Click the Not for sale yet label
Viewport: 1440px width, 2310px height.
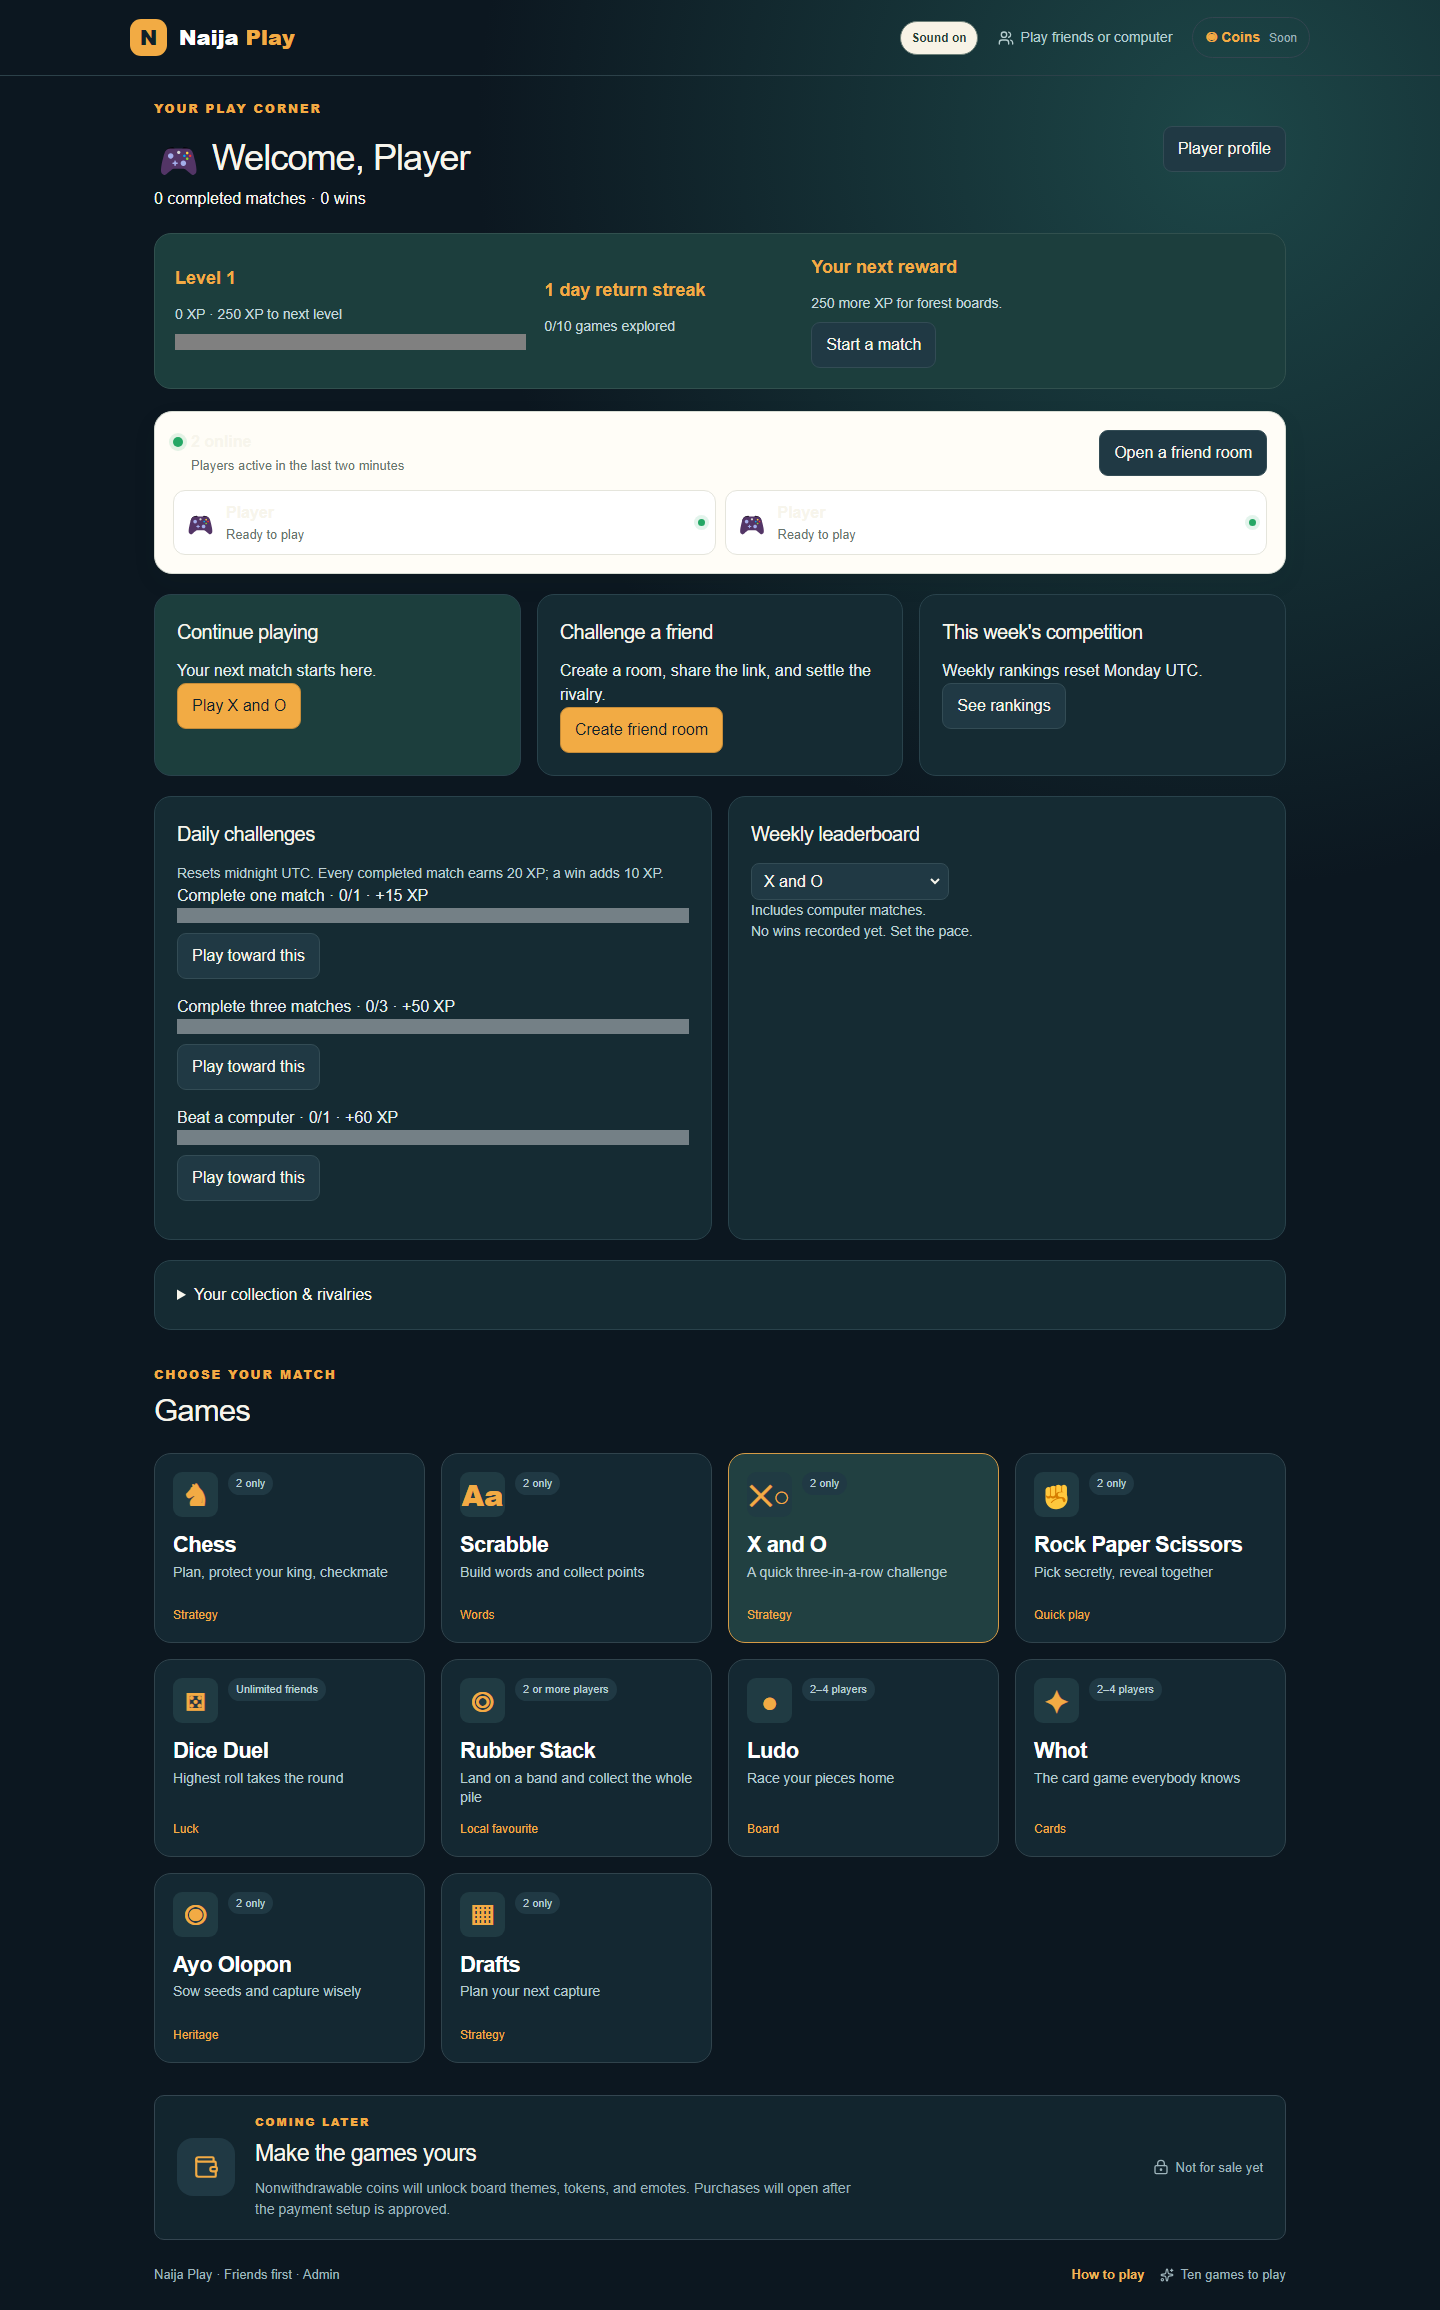tap(1219, 2168)
